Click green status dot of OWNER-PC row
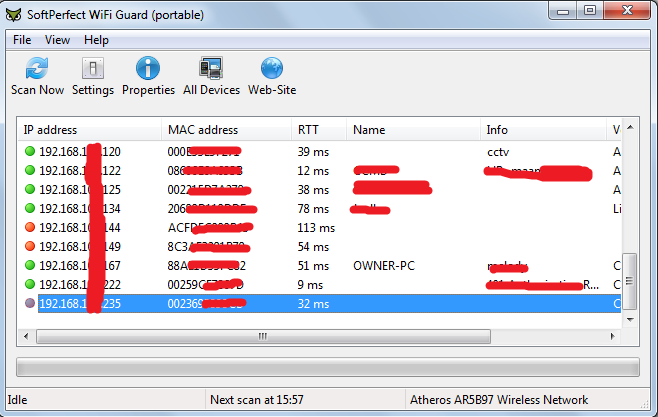Viewport: 658px width, 417px height. click(30, 265)
